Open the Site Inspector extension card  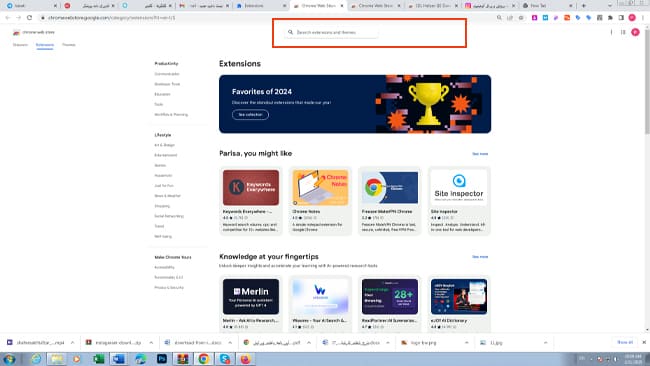click(x=459, y=201)
